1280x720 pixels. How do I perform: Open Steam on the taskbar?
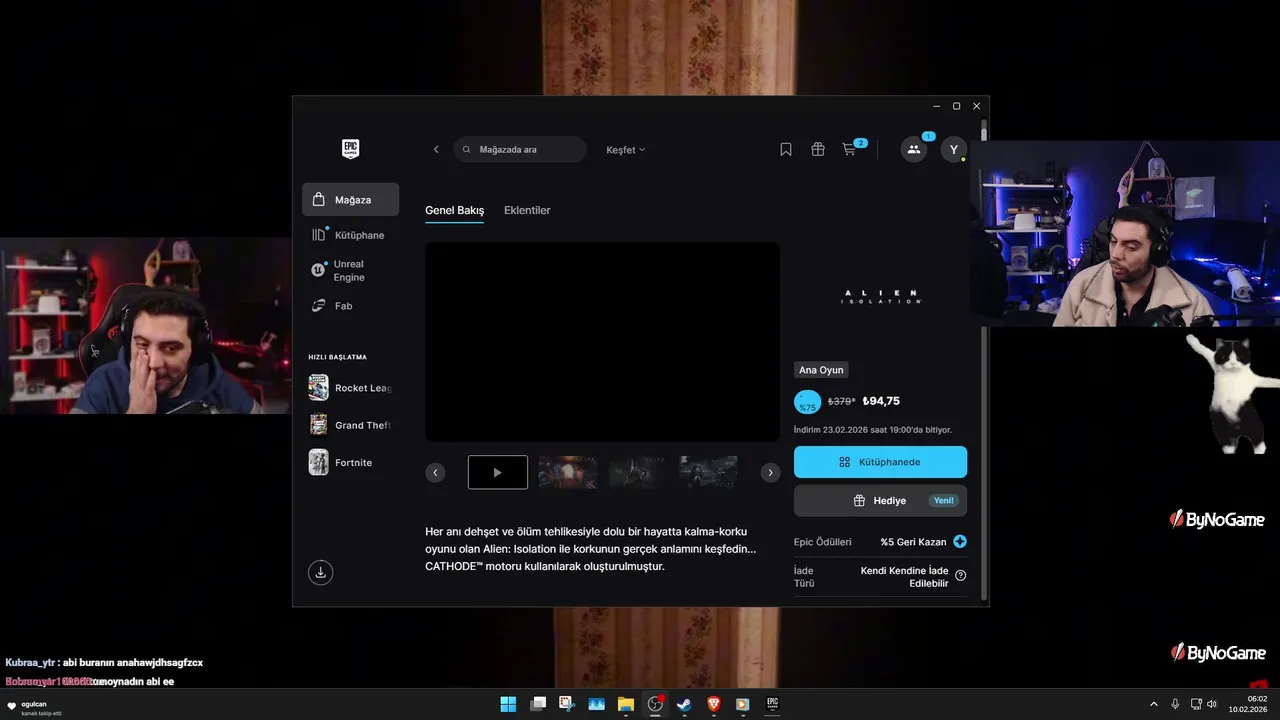[x=684, y=704]
